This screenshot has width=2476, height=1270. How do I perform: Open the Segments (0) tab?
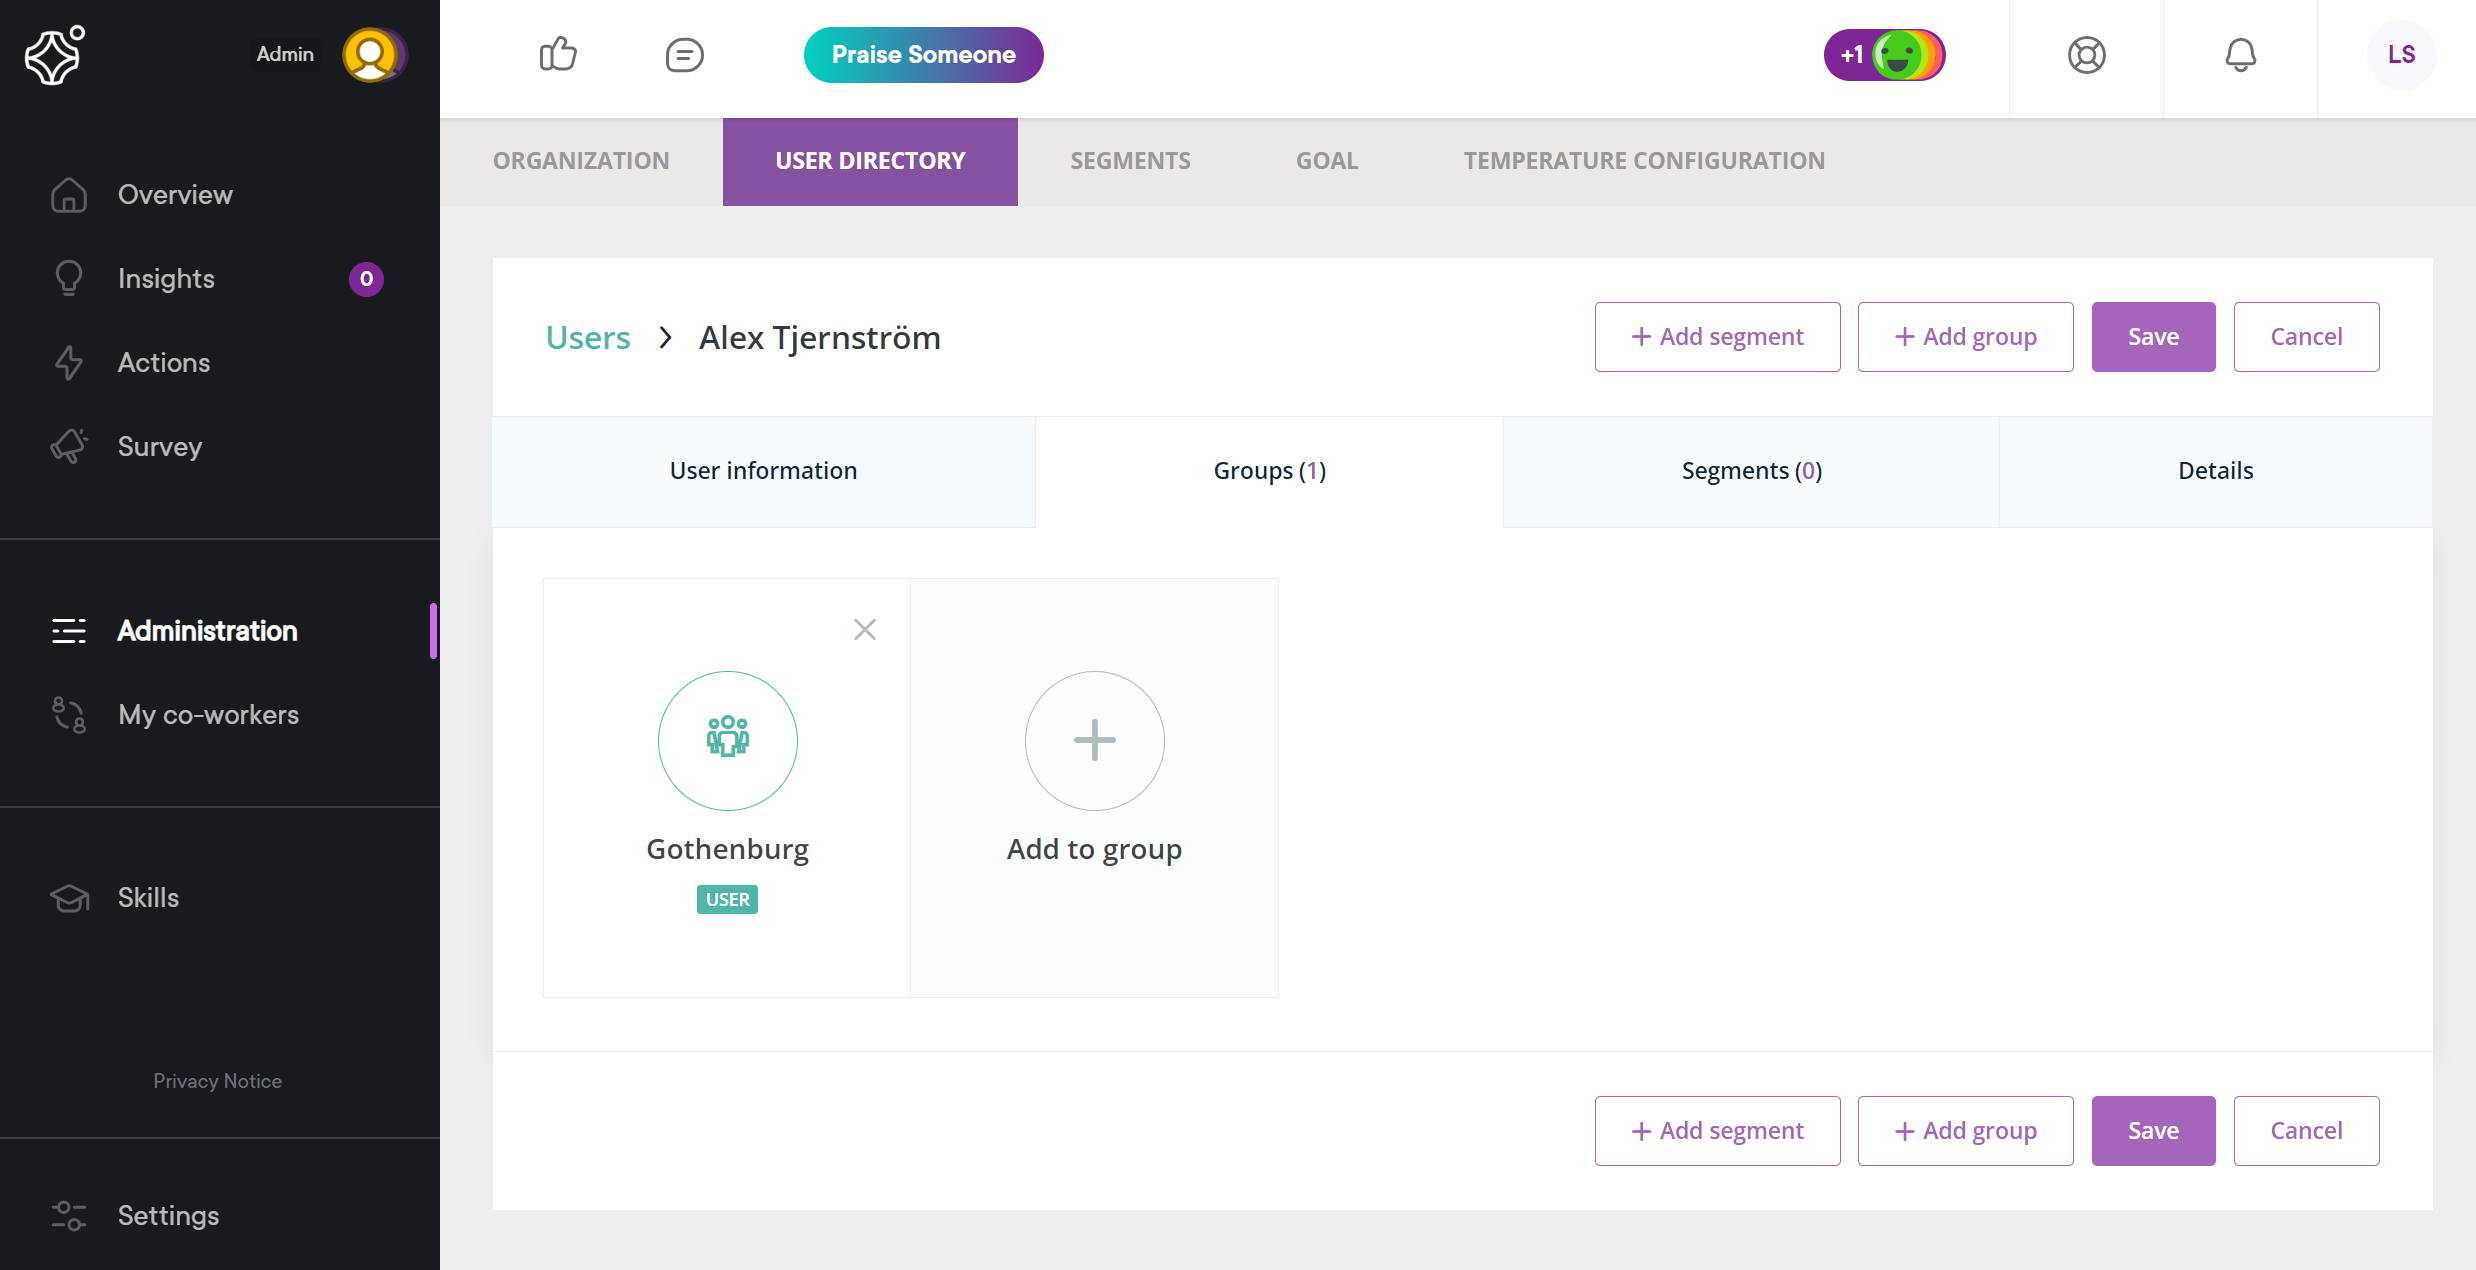(1751, 471)
